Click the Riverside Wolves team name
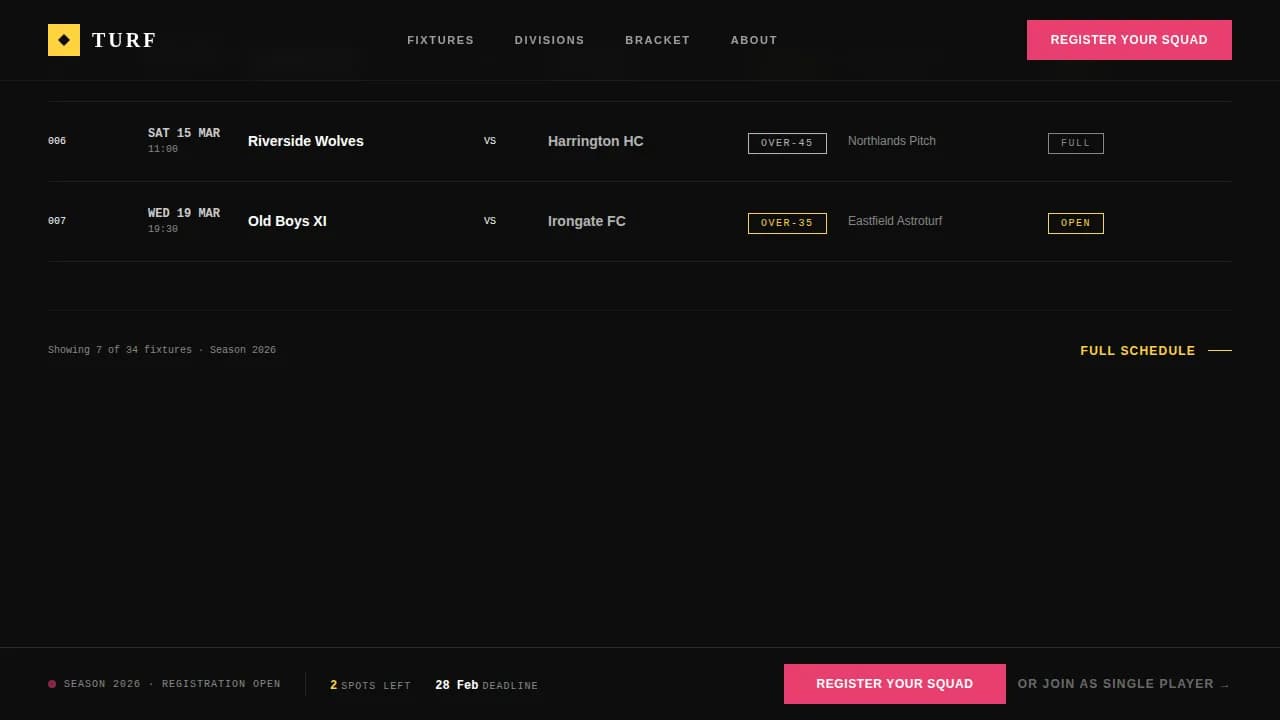 pos(305,141)
